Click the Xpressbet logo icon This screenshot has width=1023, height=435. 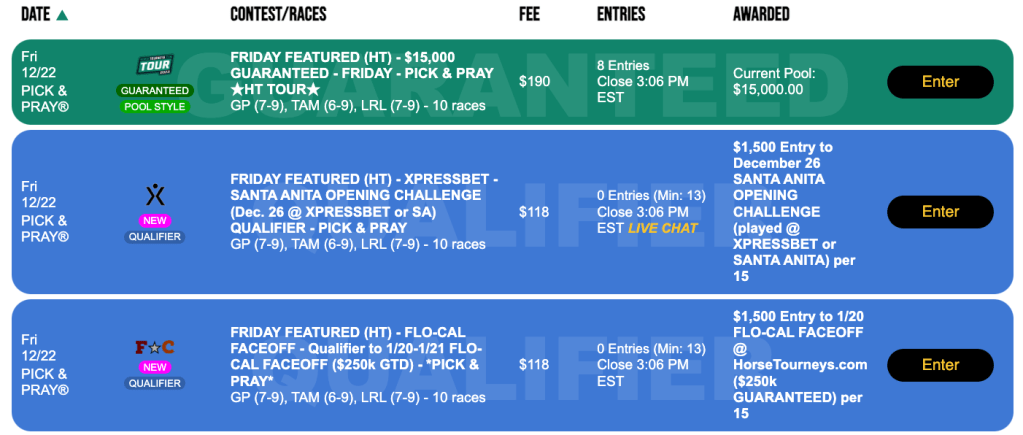(155, 193)
